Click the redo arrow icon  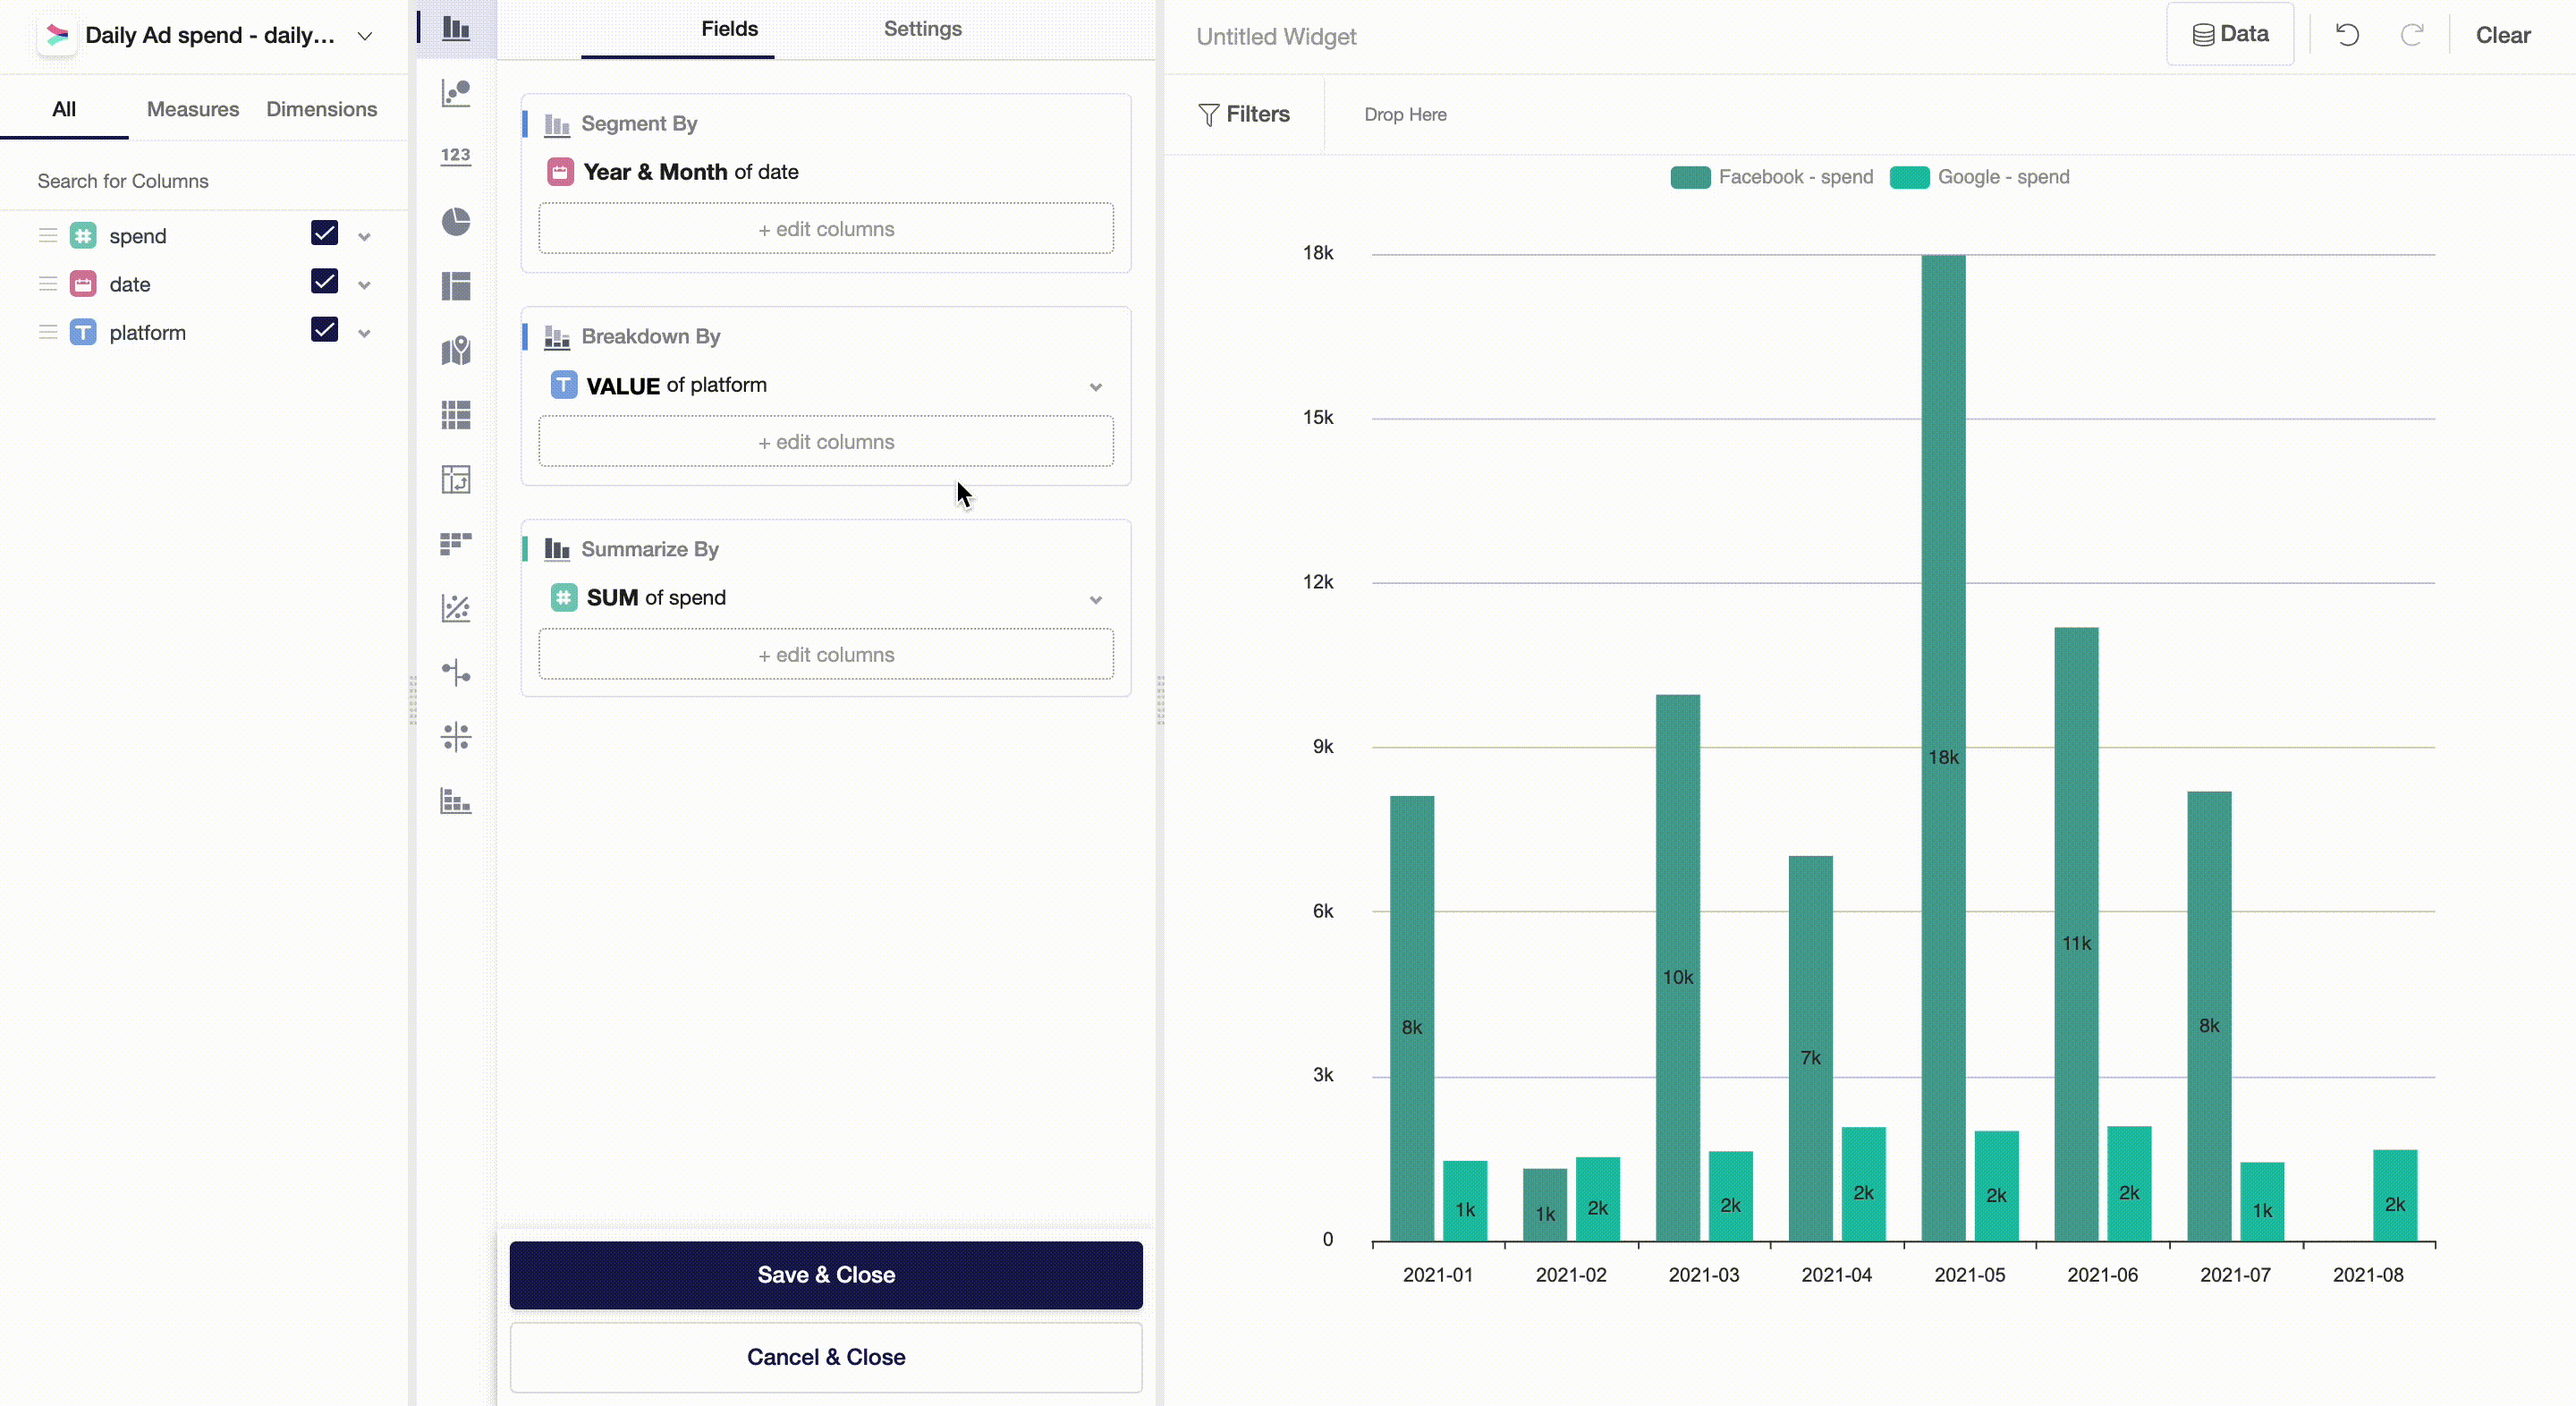(x=2412, y=36)
